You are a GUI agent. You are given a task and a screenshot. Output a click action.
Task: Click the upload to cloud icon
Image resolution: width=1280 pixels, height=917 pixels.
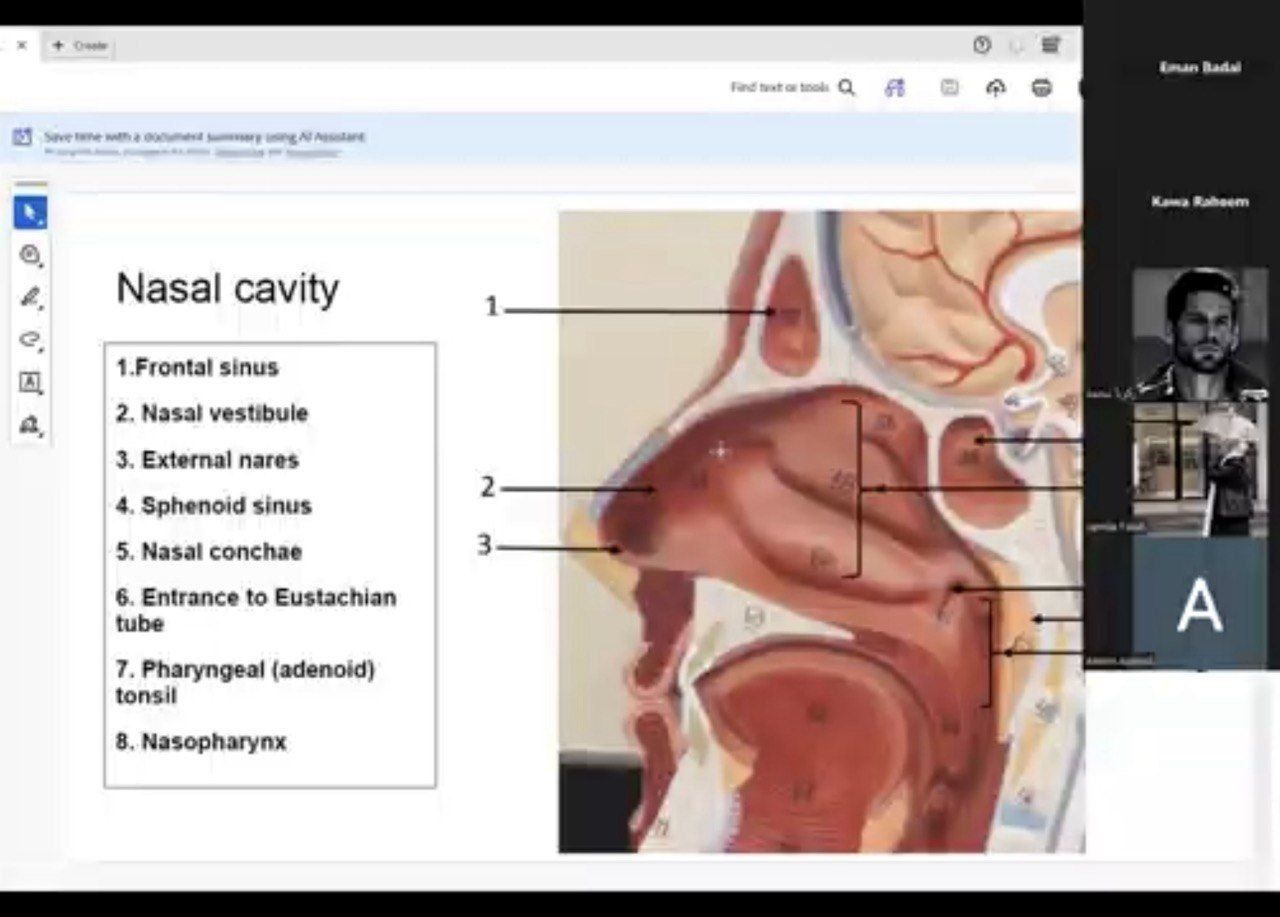pos(995,88)
